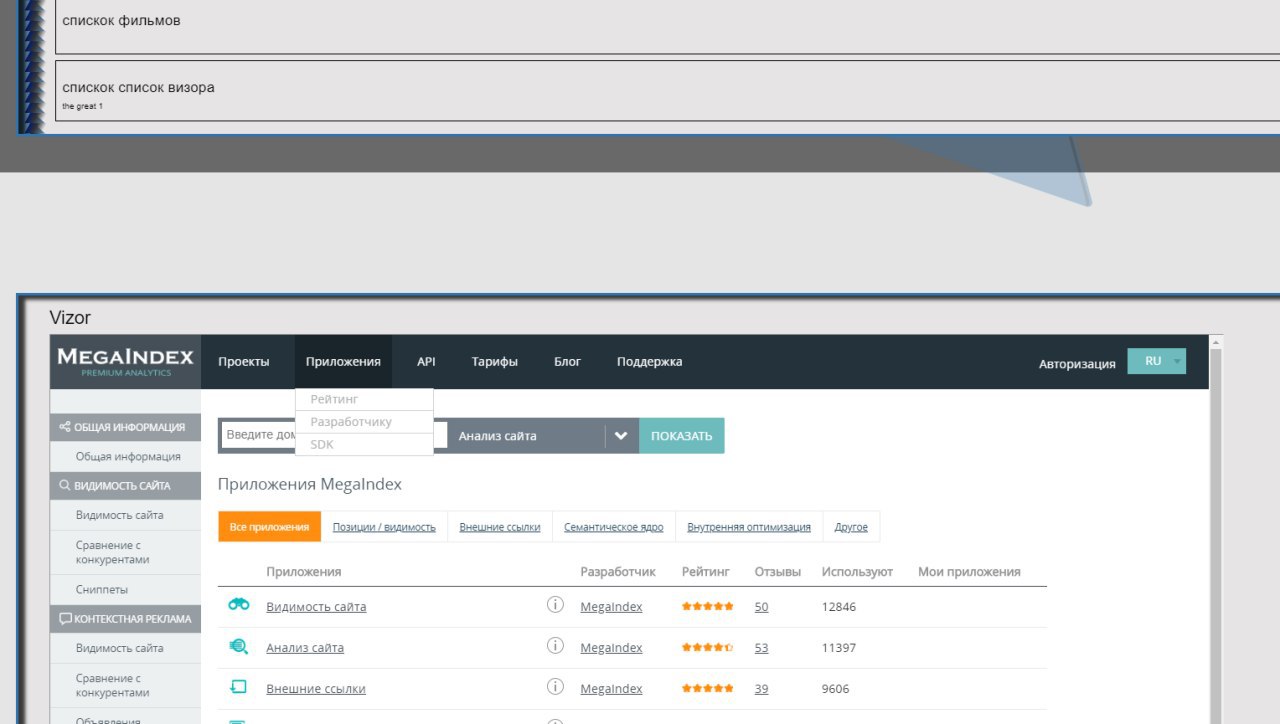Click the Vizor panel title
The image size is (1280, 724).
pyautogui.click(x=70, y=318)
